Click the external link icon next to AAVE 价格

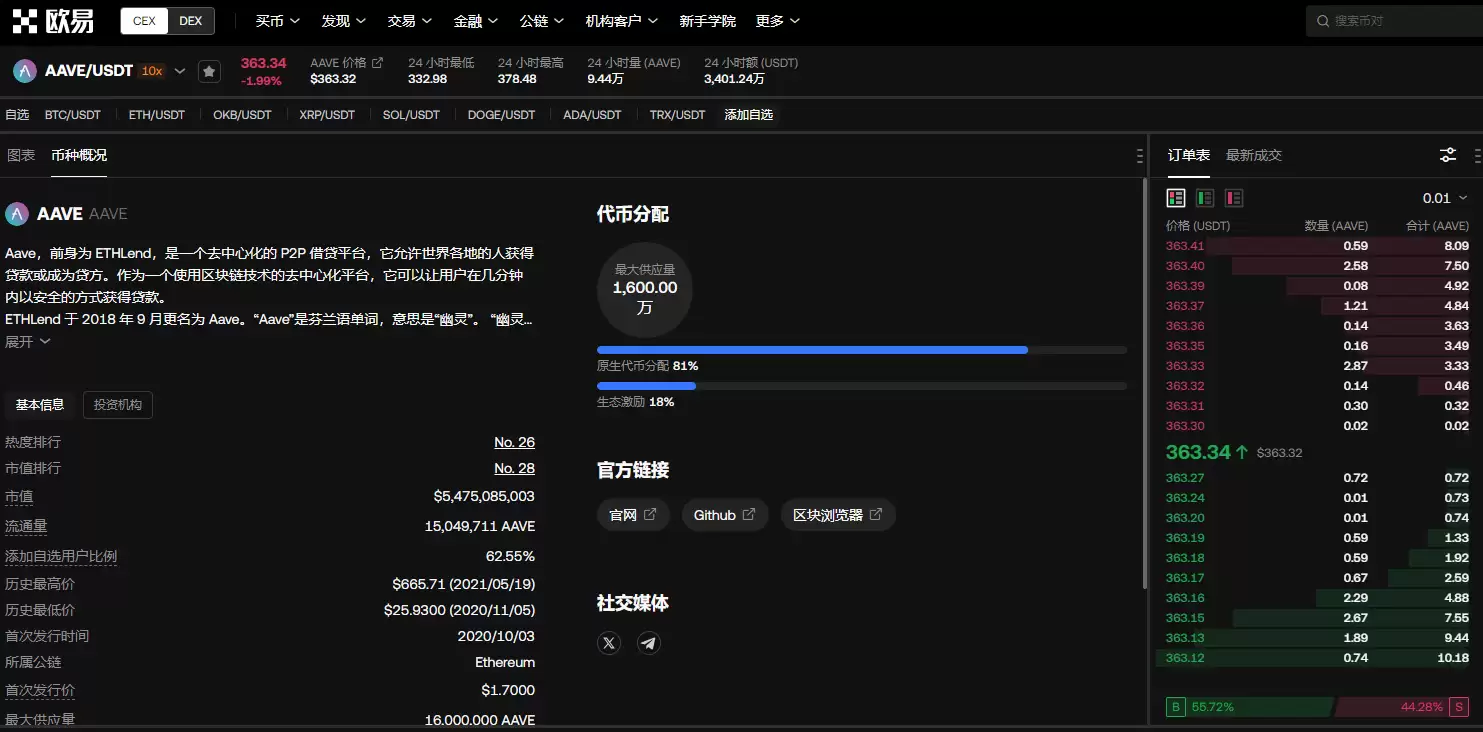coord(377,62)
